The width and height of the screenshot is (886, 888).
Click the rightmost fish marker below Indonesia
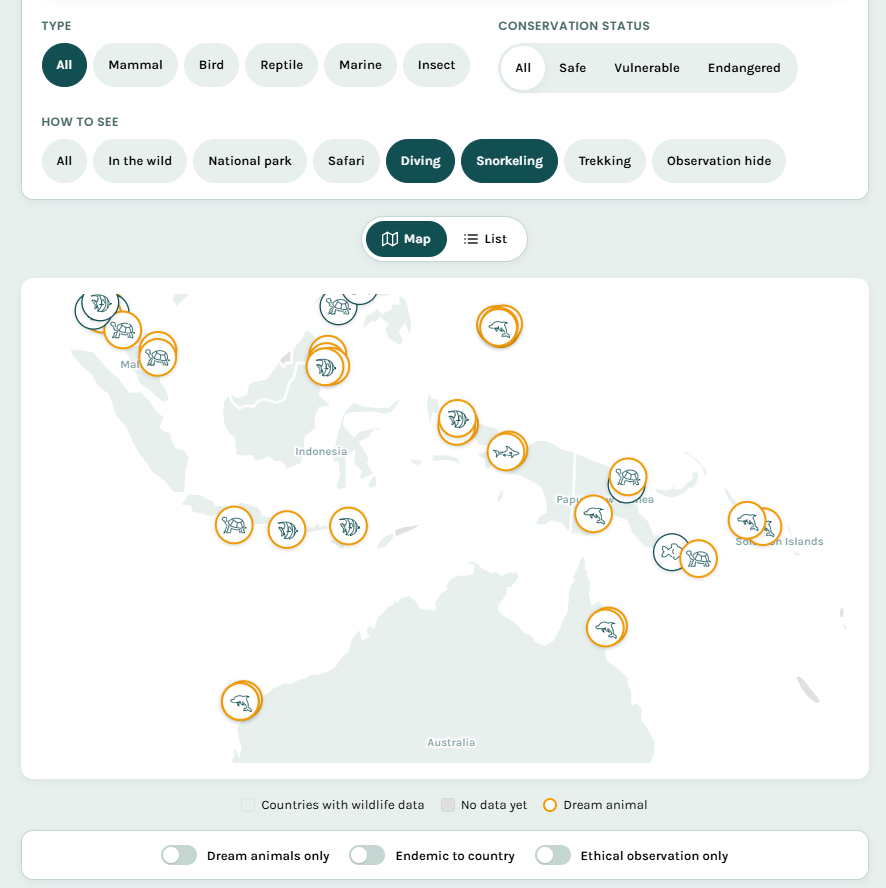pyautogui.click(x=348, y=526)
